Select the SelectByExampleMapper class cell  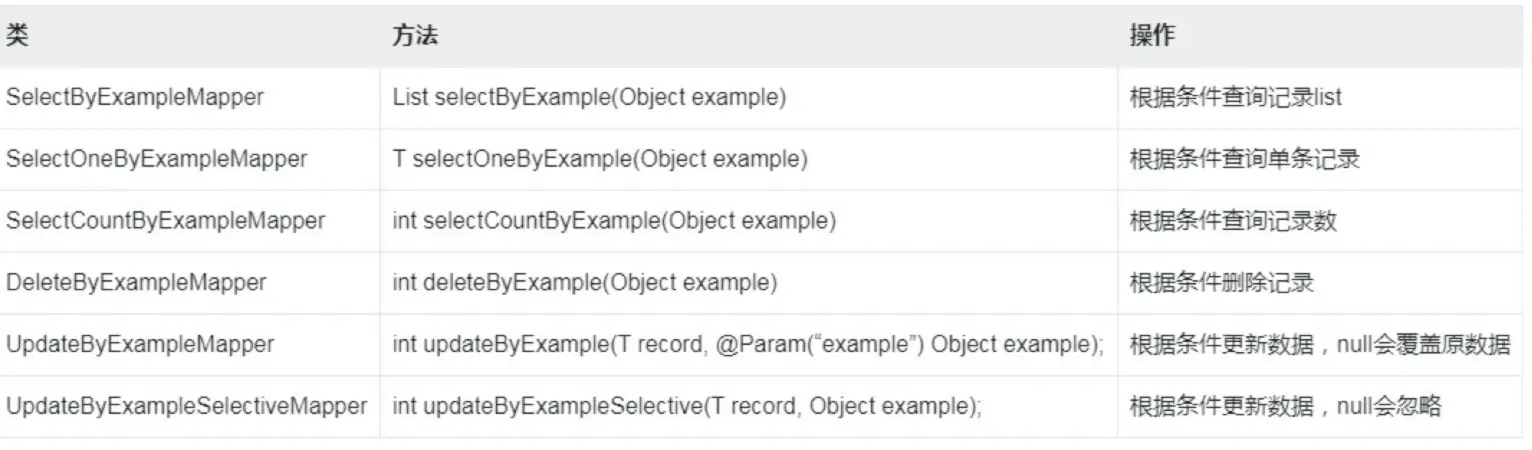135,98
